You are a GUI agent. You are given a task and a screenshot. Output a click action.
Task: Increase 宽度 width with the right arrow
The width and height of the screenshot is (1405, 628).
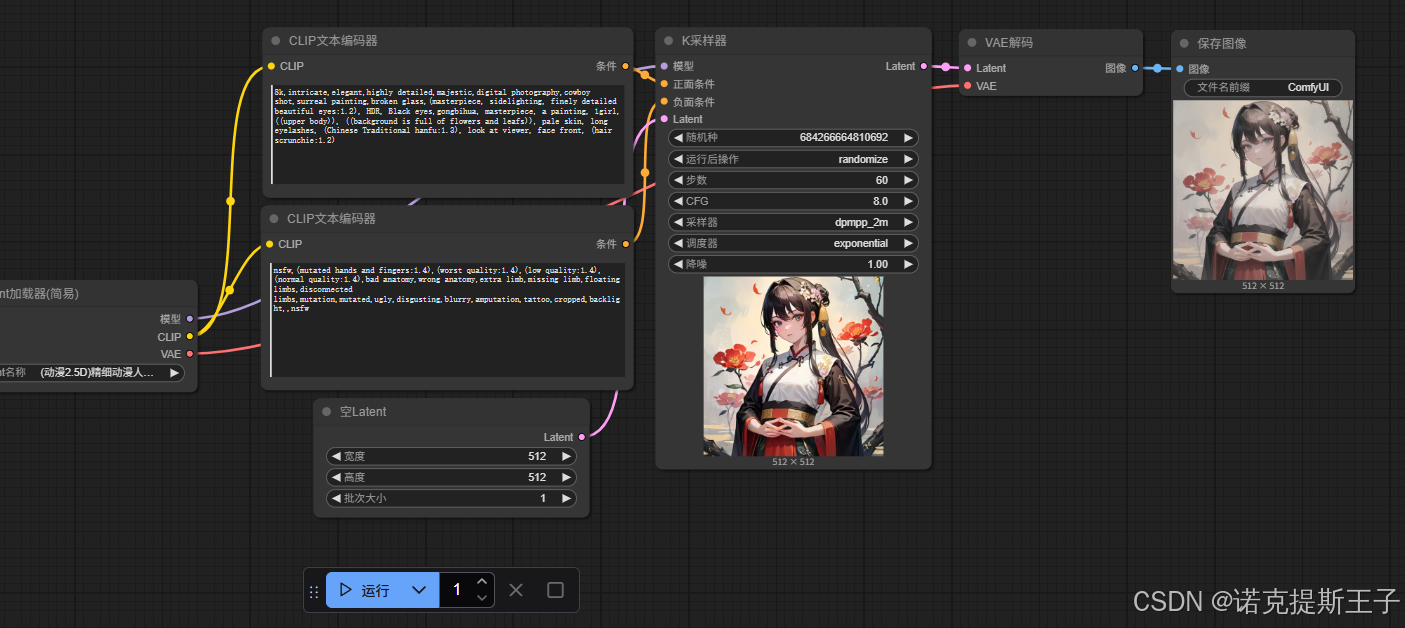coord(566,456)
